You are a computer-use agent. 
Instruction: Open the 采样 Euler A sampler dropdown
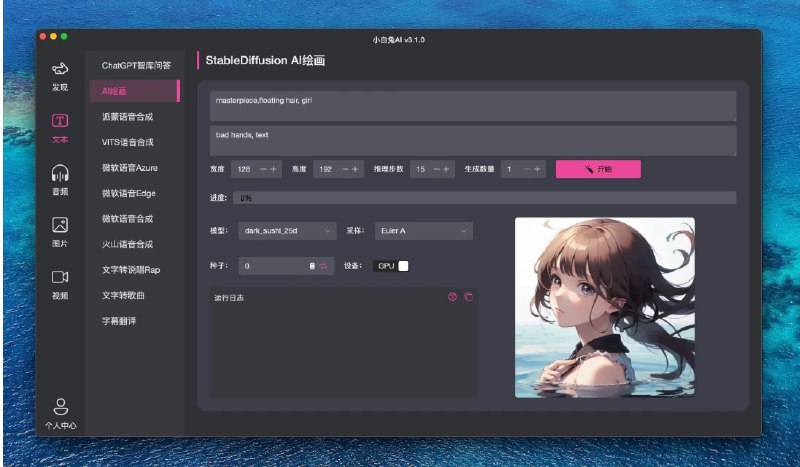(x=423, y=231)
